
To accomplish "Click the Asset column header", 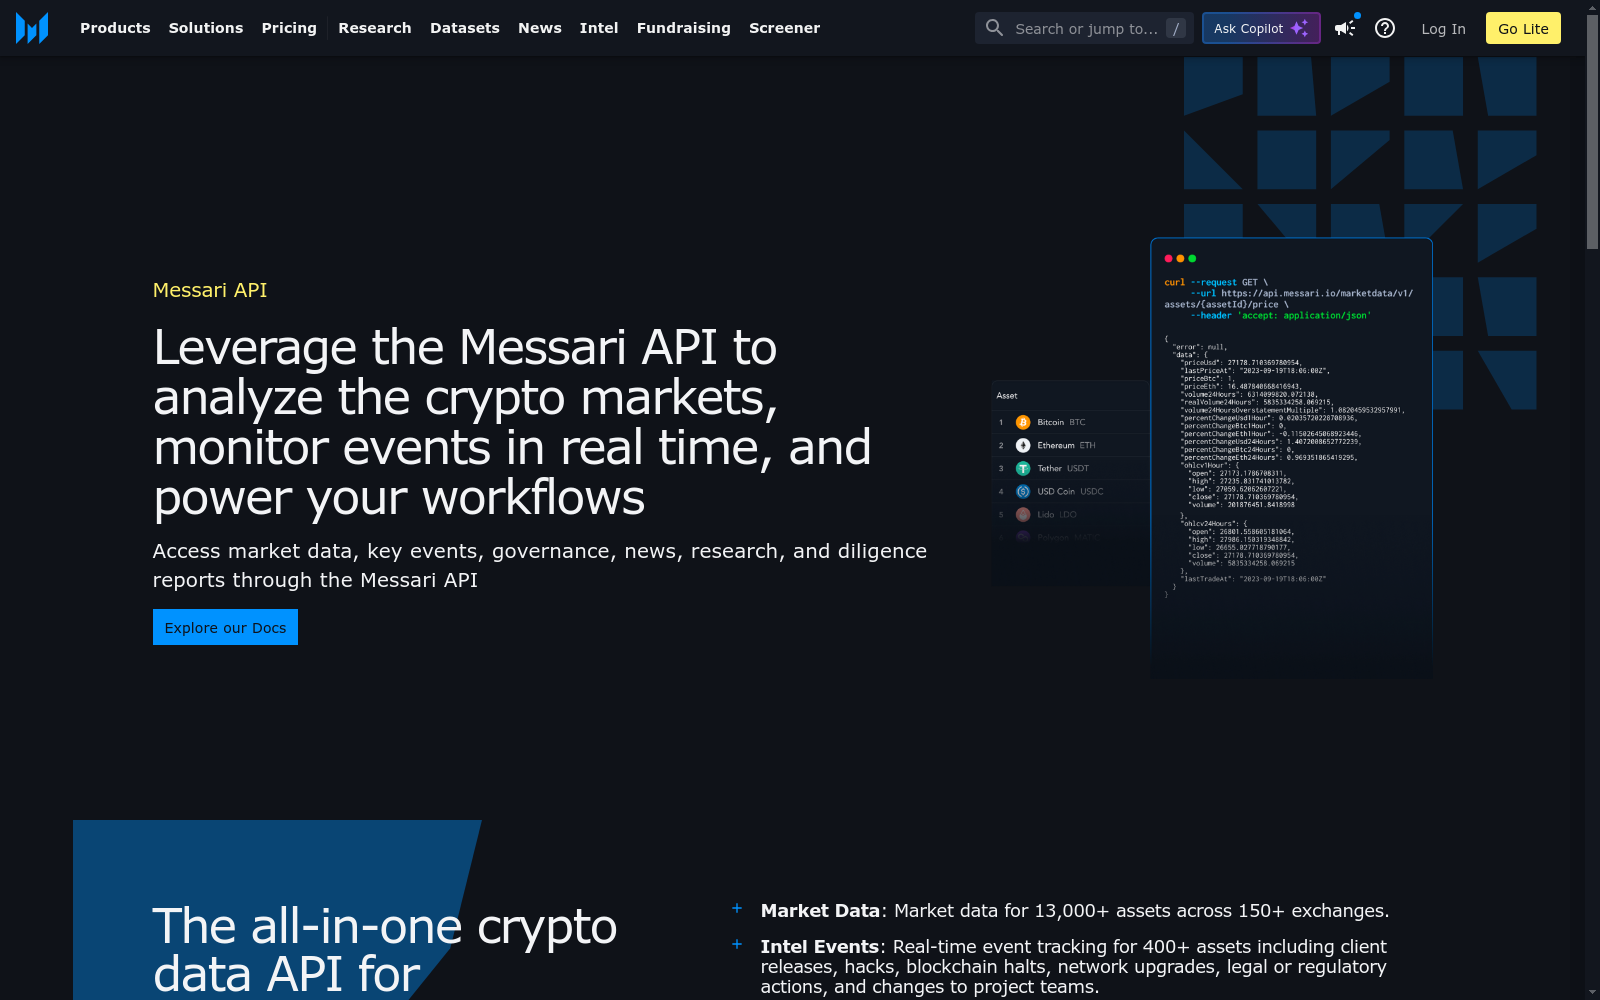I will (x=1007, y=396).
